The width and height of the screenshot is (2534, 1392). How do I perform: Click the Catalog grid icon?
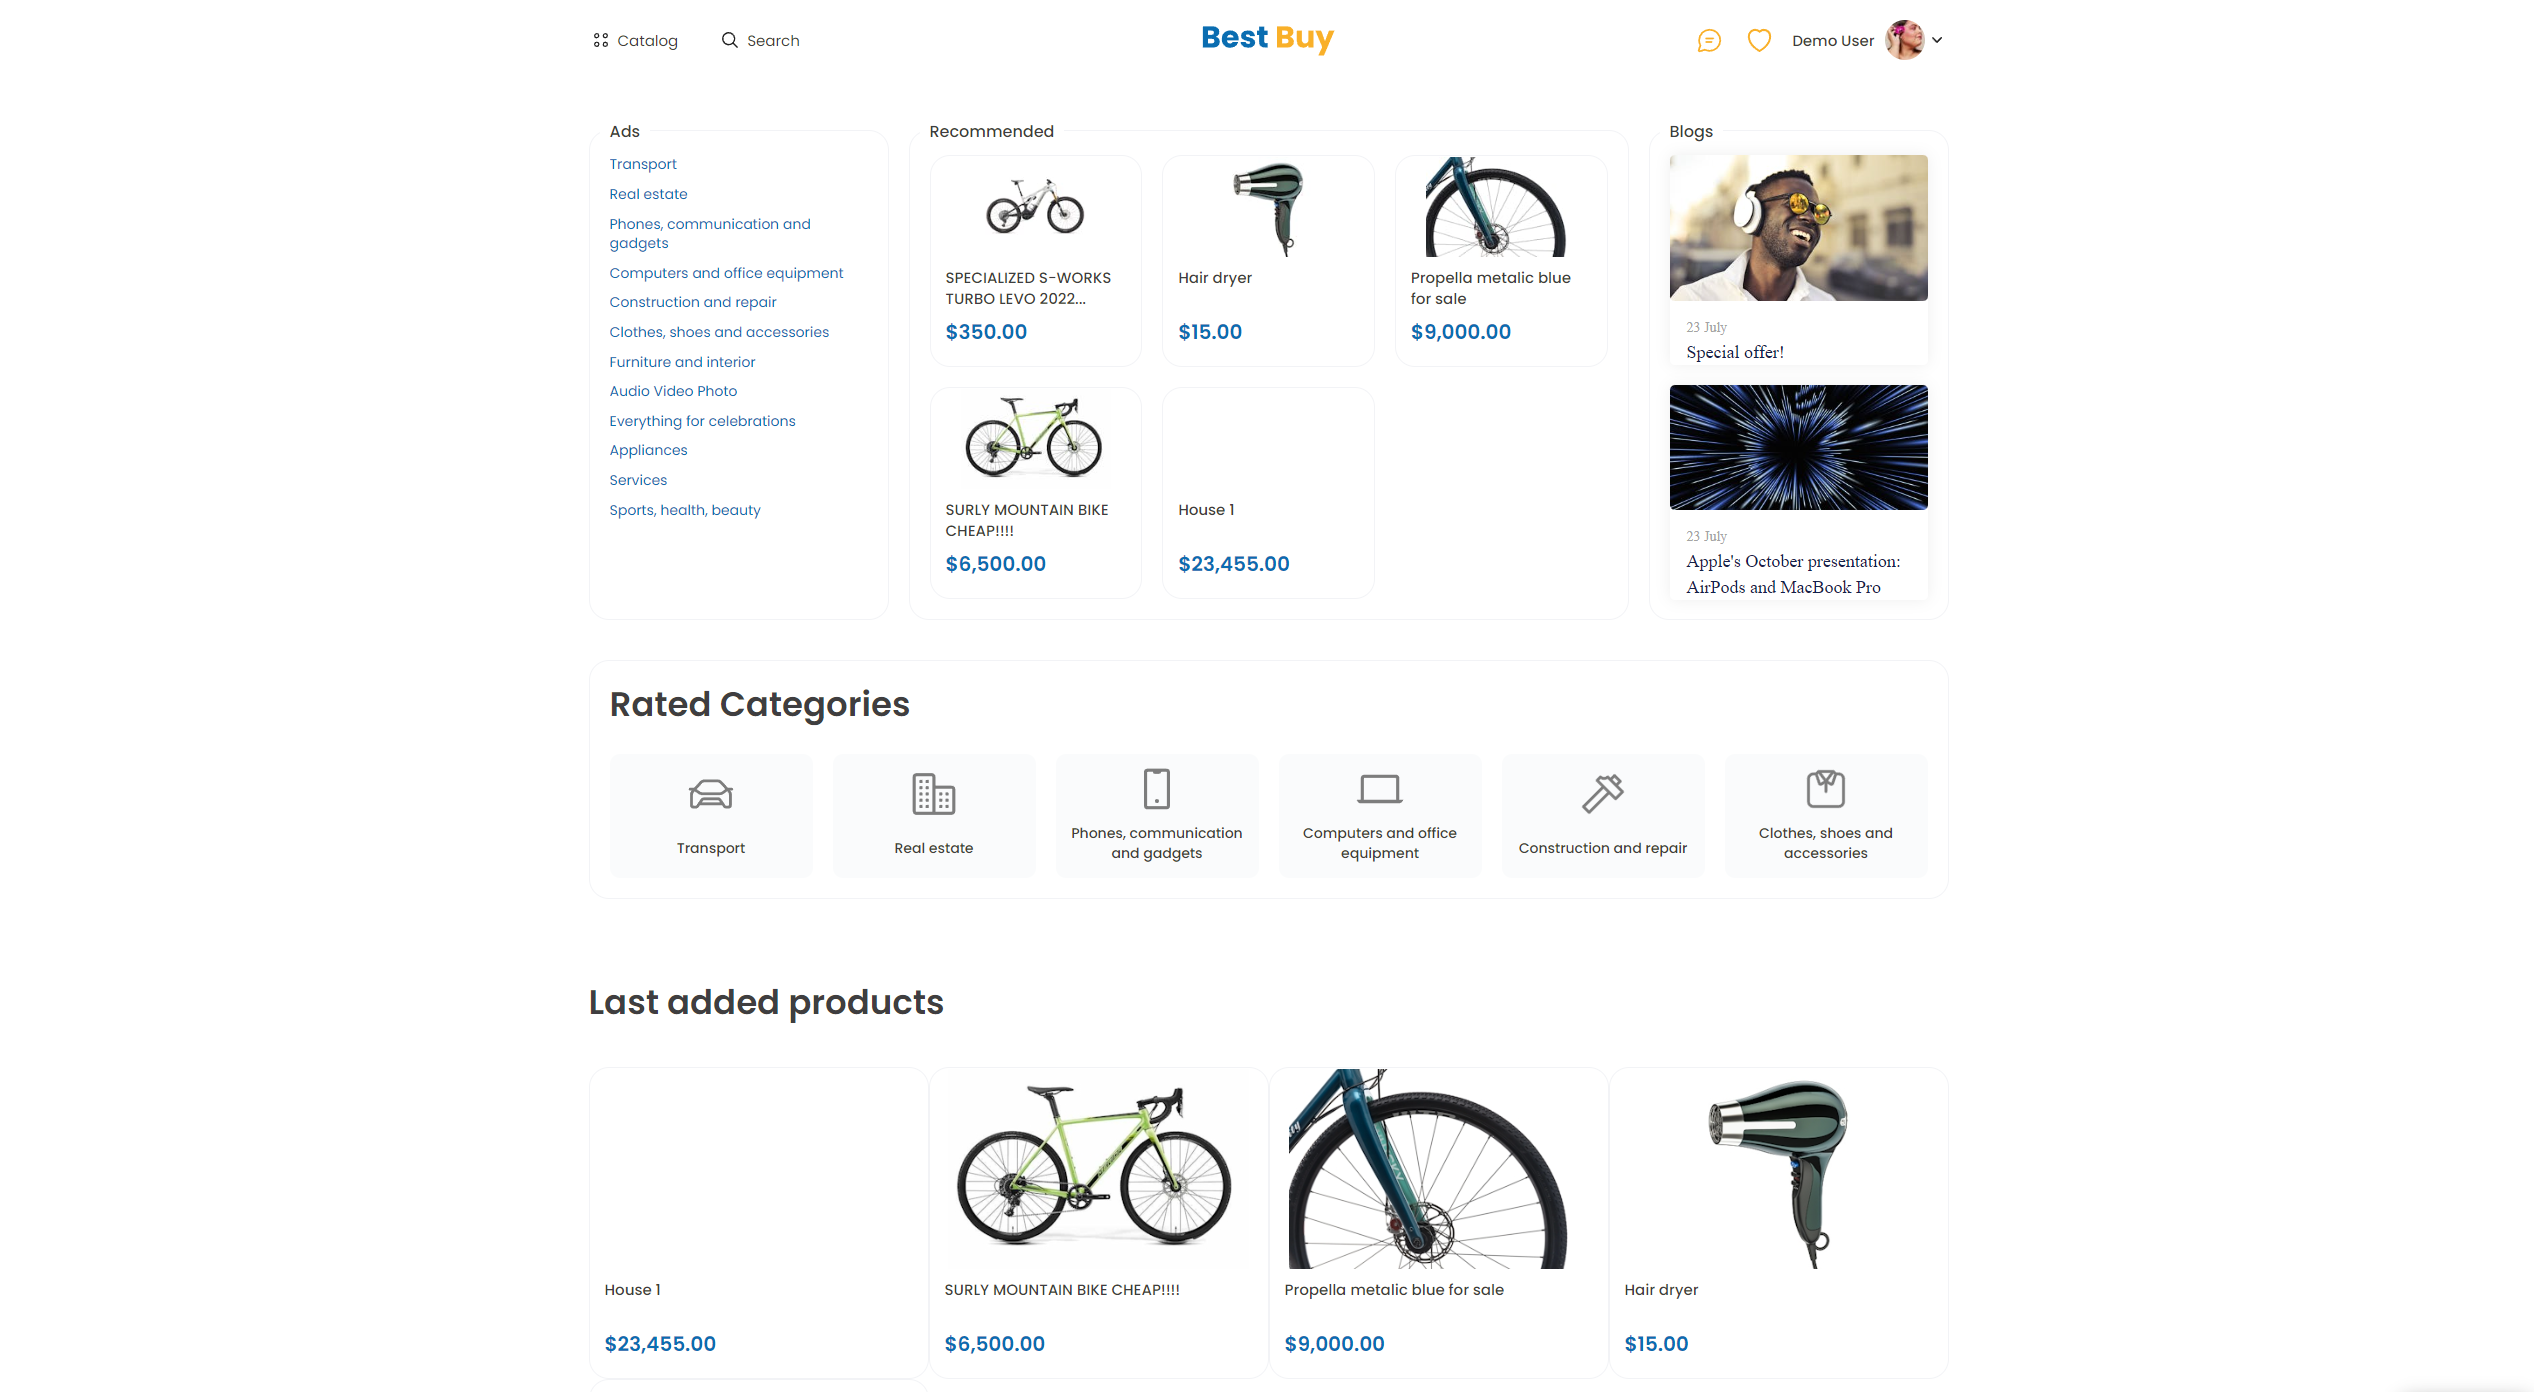click(600, 41)
